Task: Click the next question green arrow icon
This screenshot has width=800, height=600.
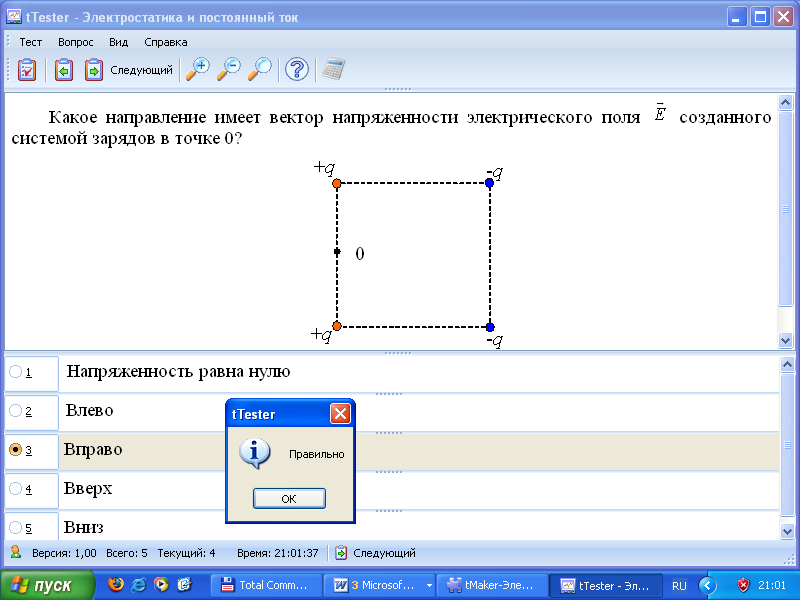Action: tap(93, 70)
